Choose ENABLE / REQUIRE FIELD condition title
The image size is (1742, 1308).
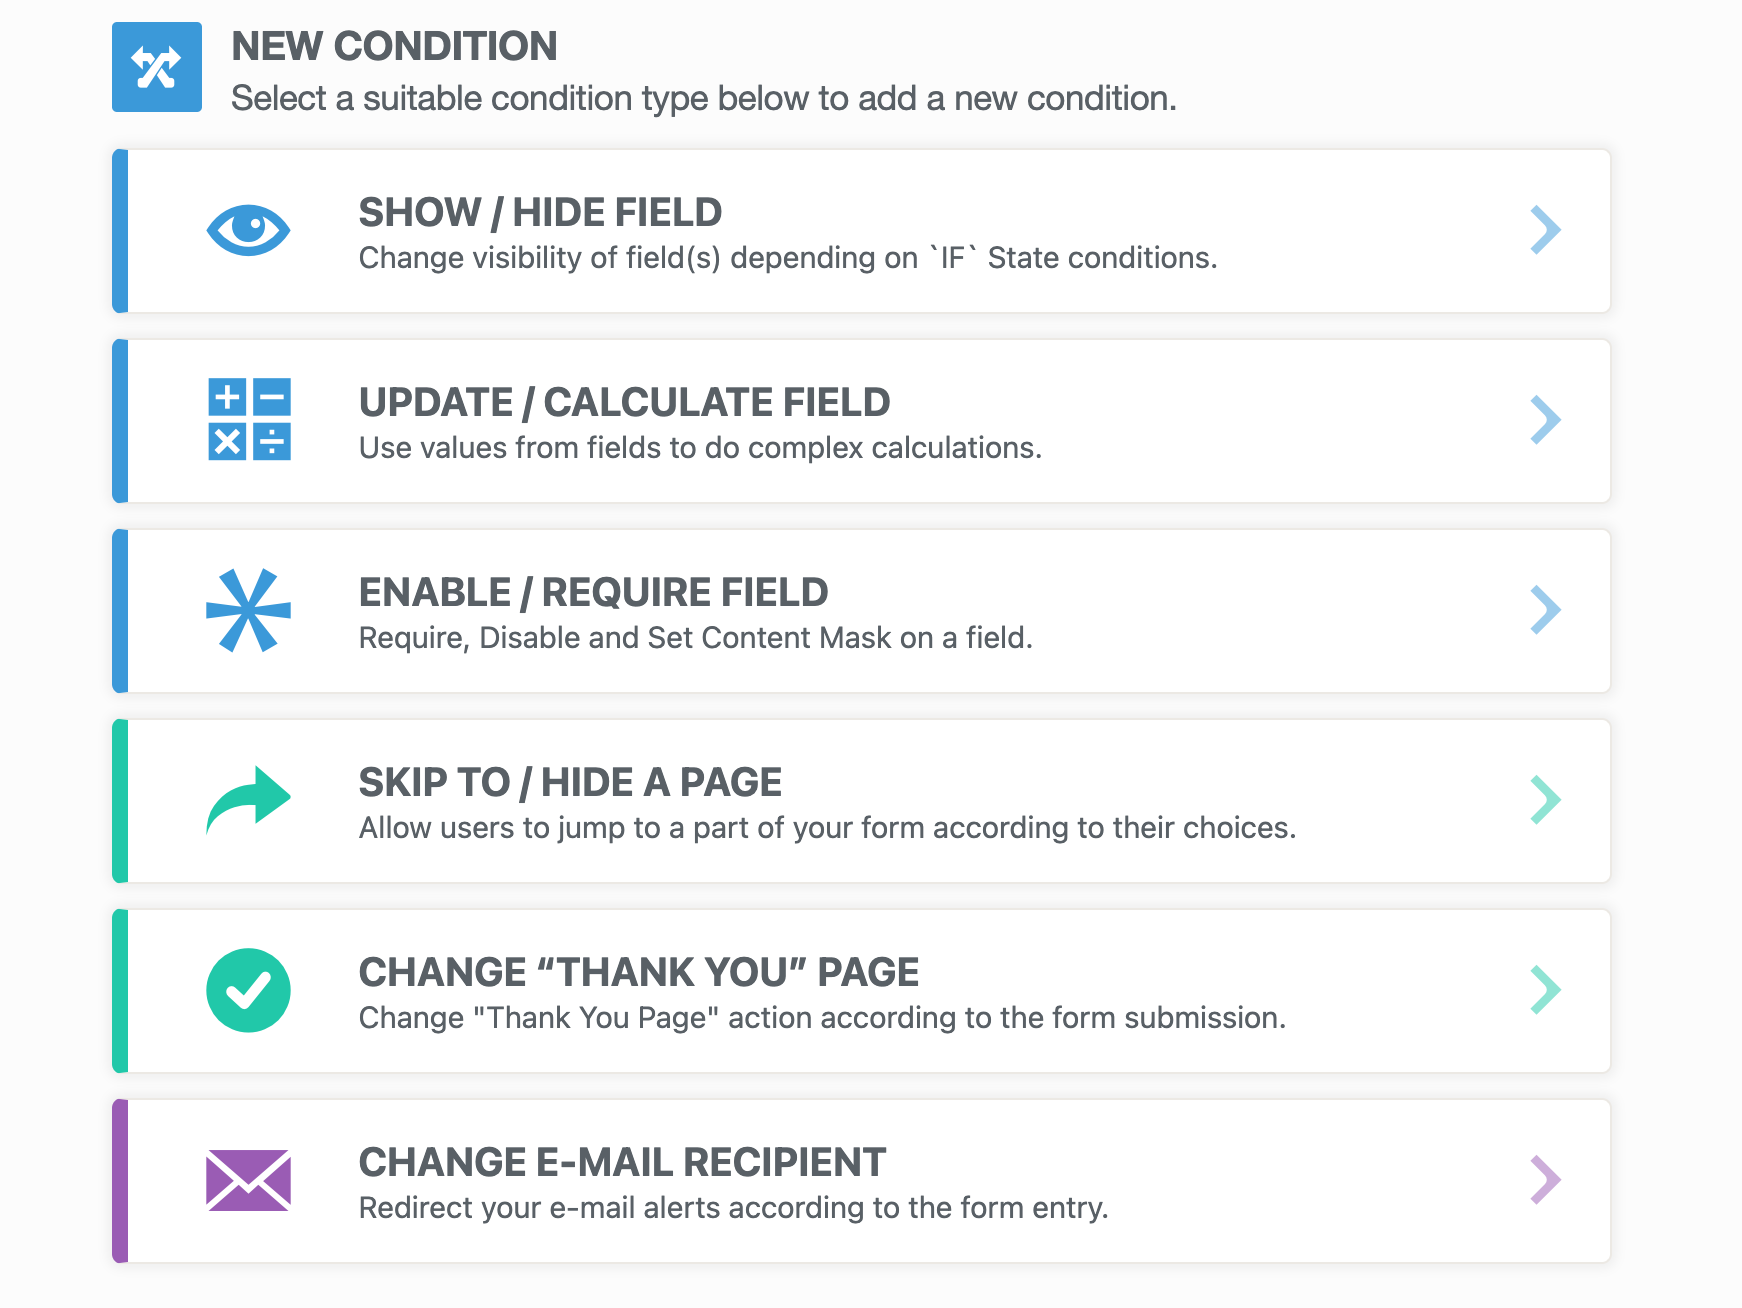[x=593, y=592]
